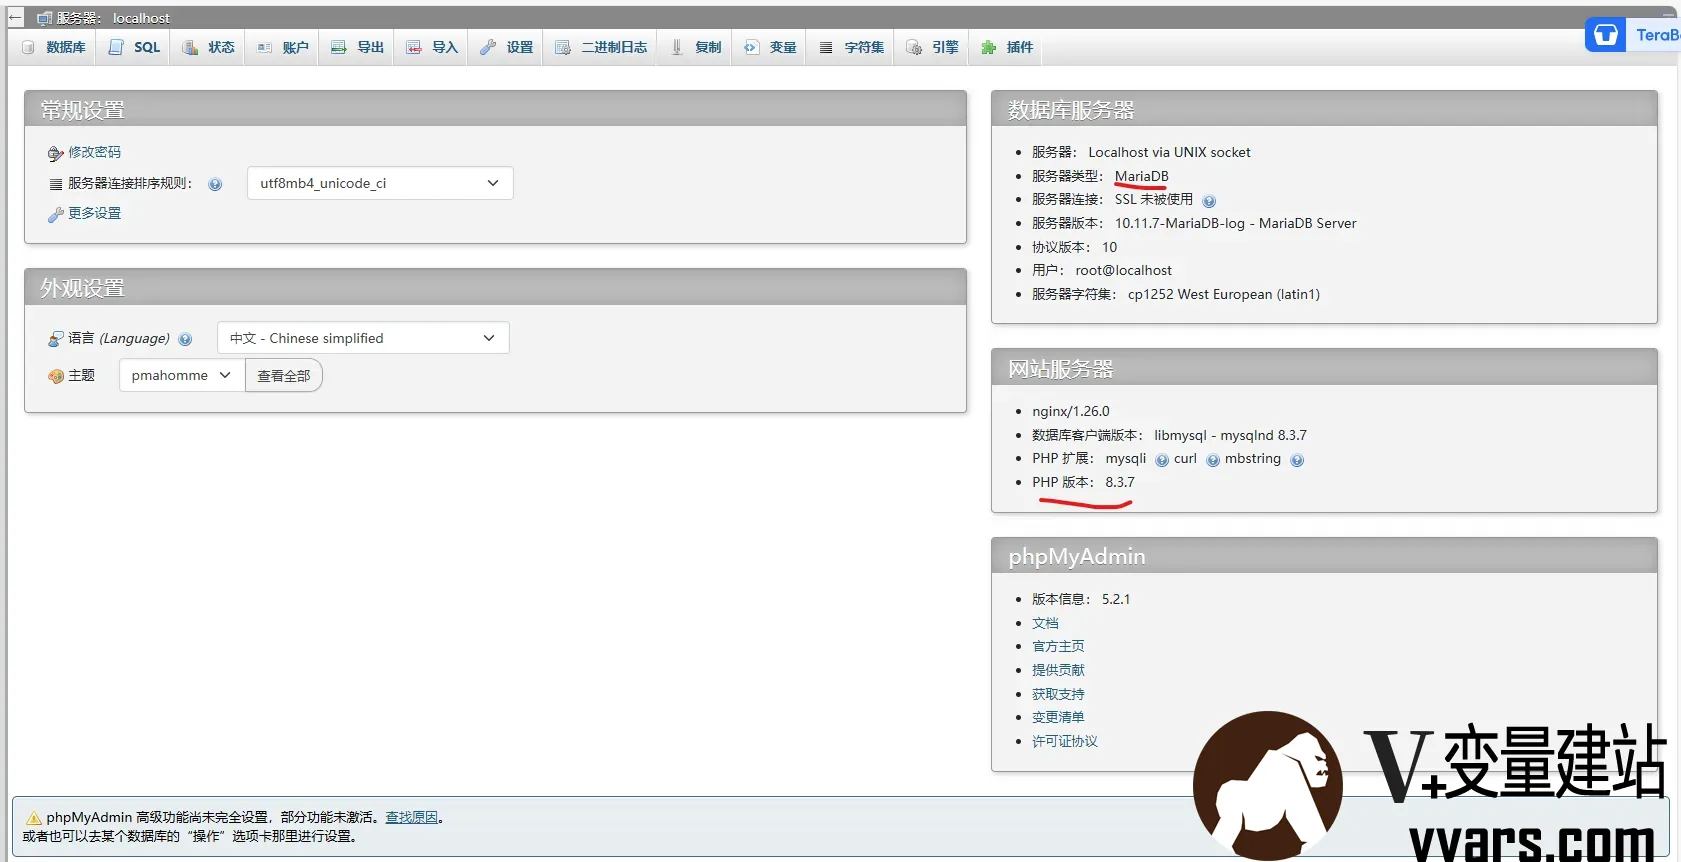Screen dimensions: 1681x862
Task: Open the 数据库 tab
Action: tap(54, 47)
